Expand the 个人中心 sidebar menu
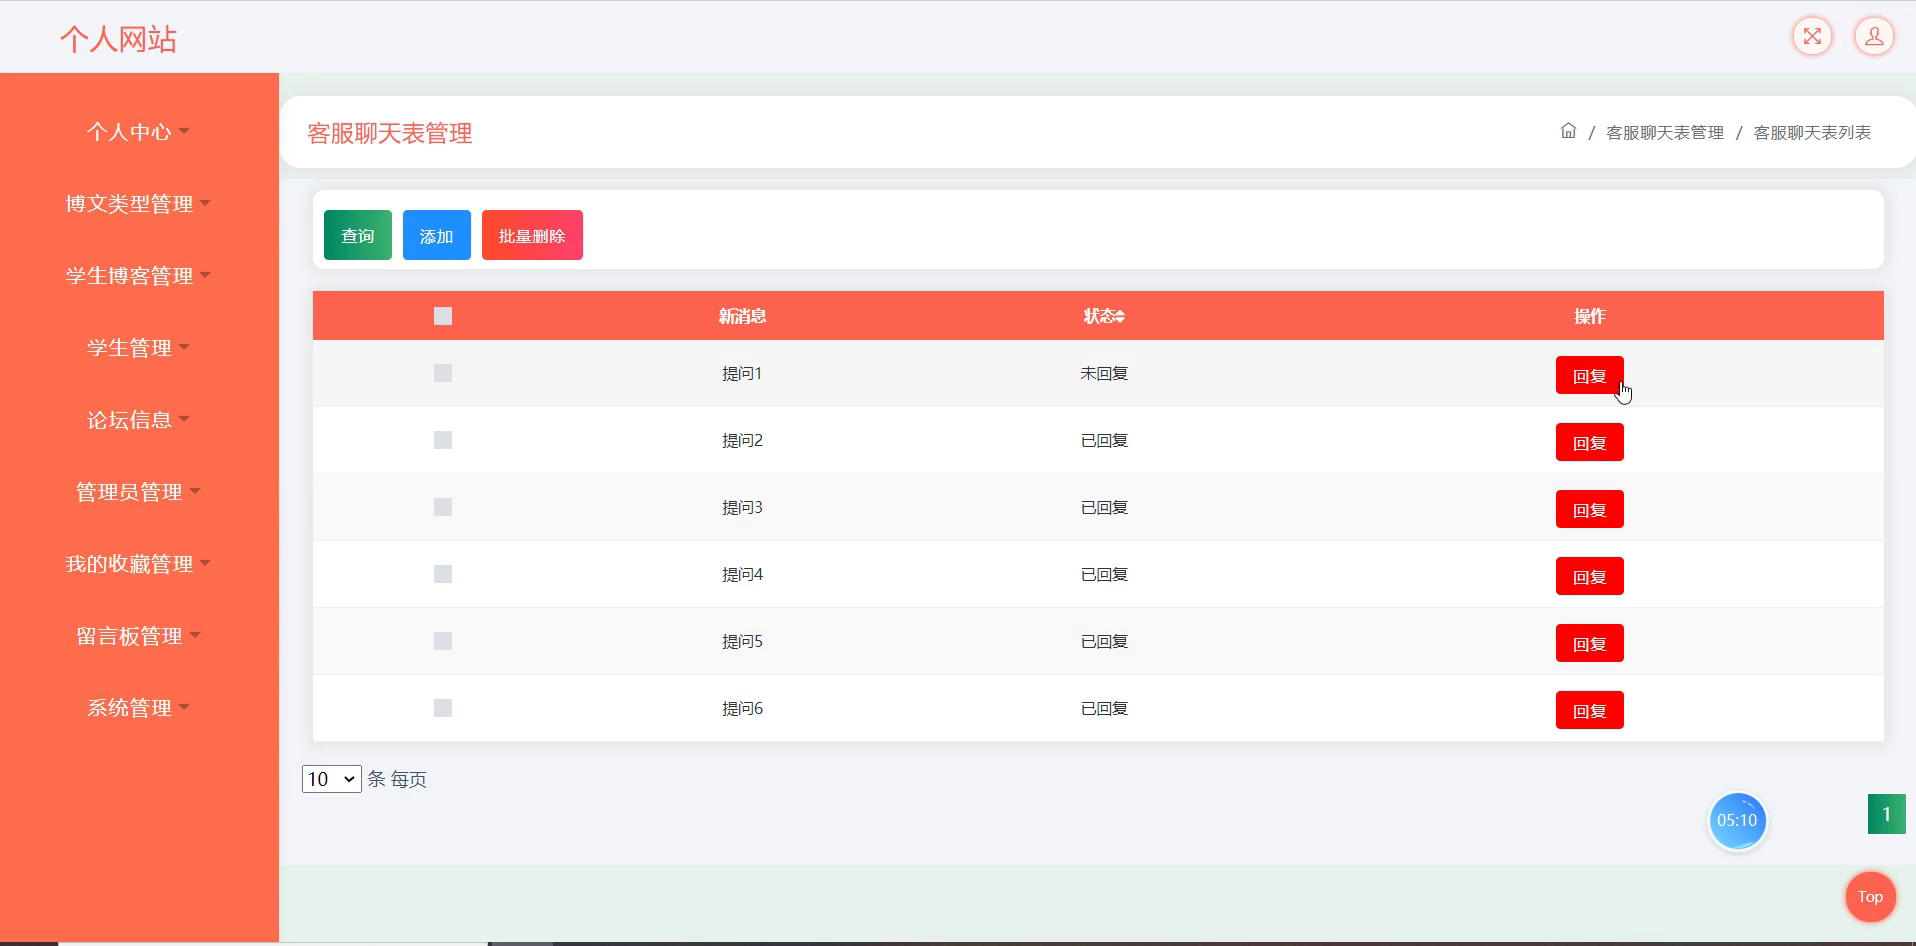The image size is (1916, 946). (138, 132)
